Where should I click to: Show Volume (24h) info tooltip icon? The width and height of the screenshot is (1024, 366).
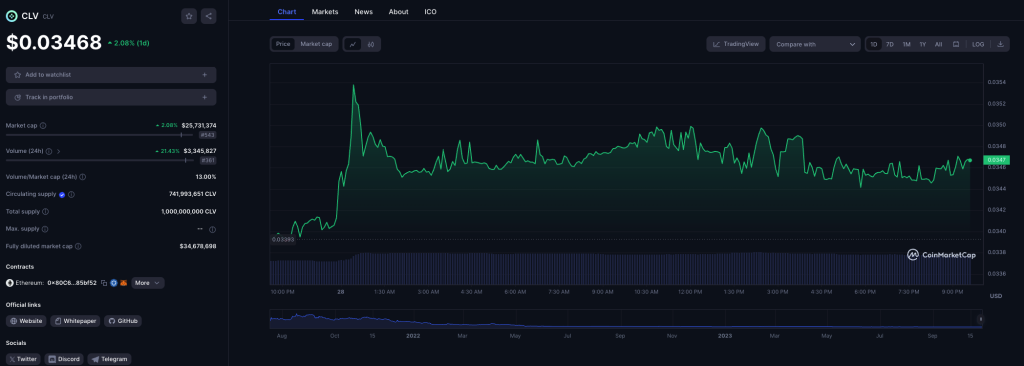[49, 151]
